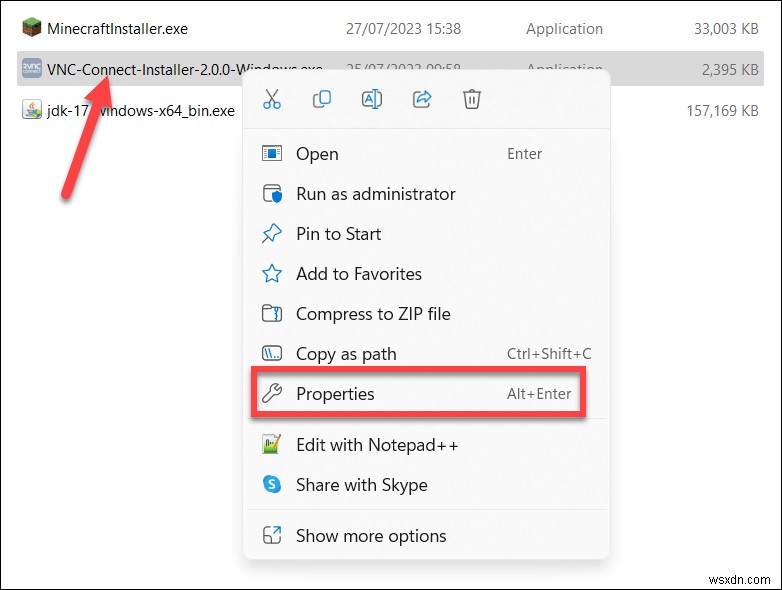Click the shield icon beside Run as administrator
Image resolution: width=782 pixels, height=590 pixels.
pyautogui.click(x=272, y=194)
